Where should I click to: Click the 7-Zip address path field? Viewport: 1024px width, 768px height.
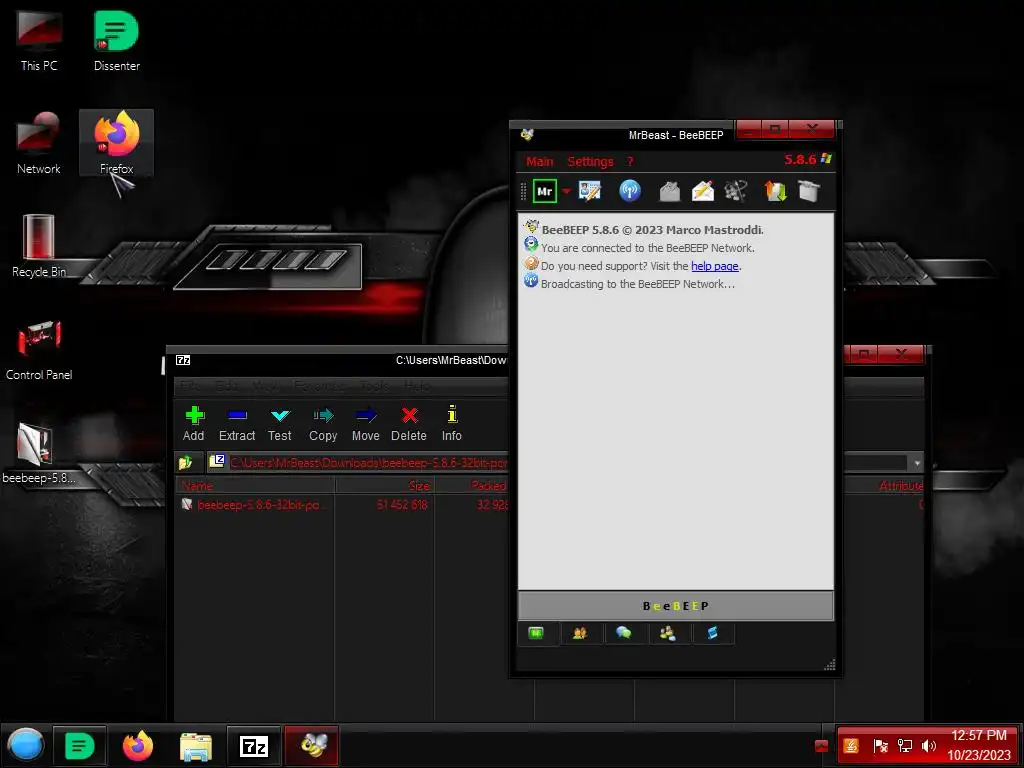(556, 463)
